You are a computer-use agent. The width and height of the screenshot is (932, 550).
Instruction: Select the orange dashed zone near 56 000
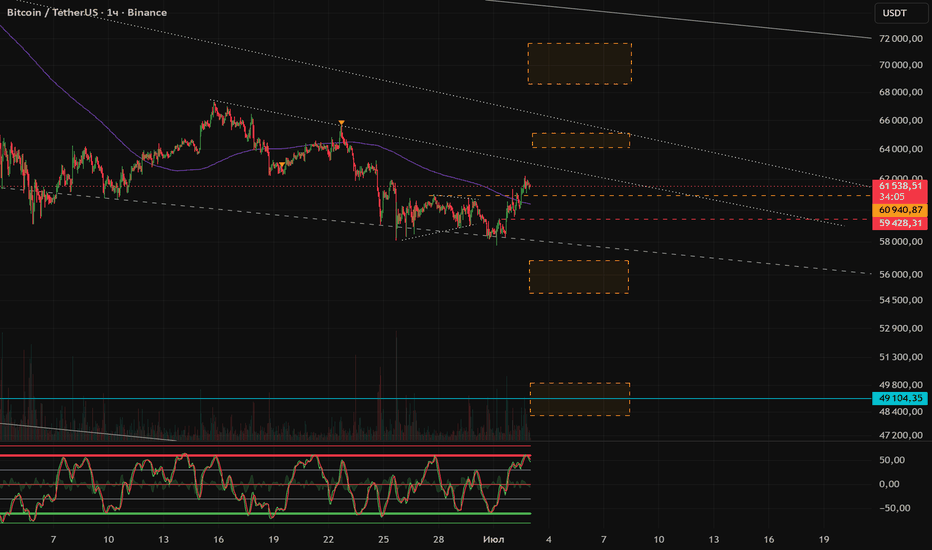579,277
